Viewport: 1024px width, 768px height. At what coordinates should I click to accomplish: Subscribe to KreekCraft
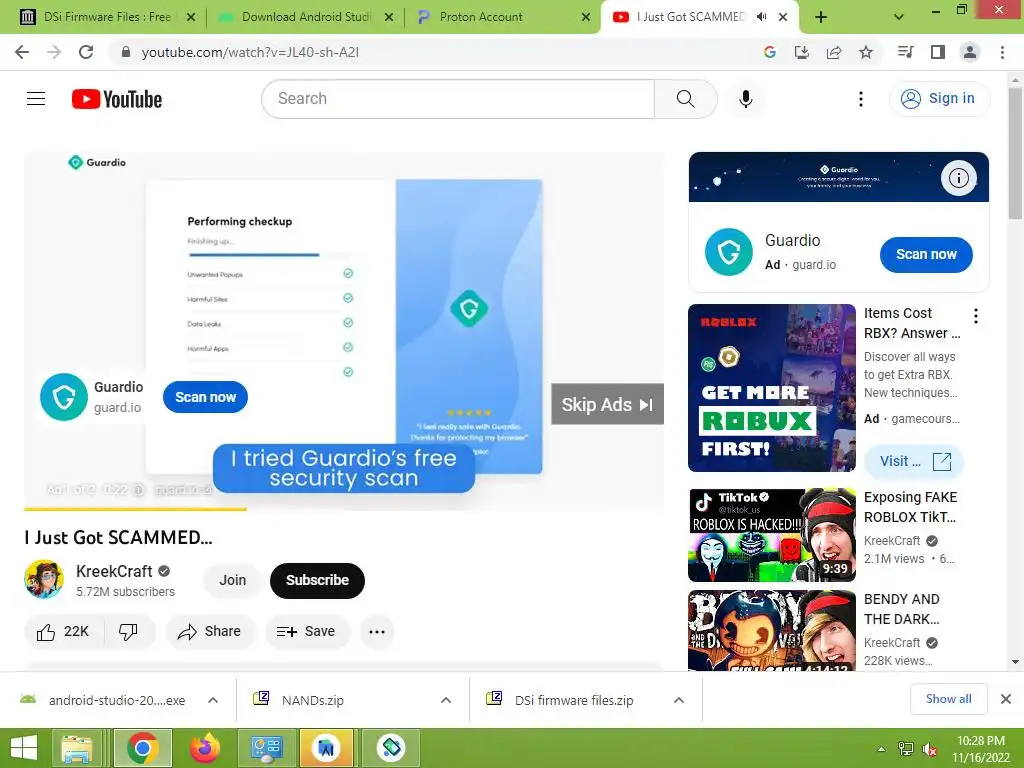(x=317, y=580)
